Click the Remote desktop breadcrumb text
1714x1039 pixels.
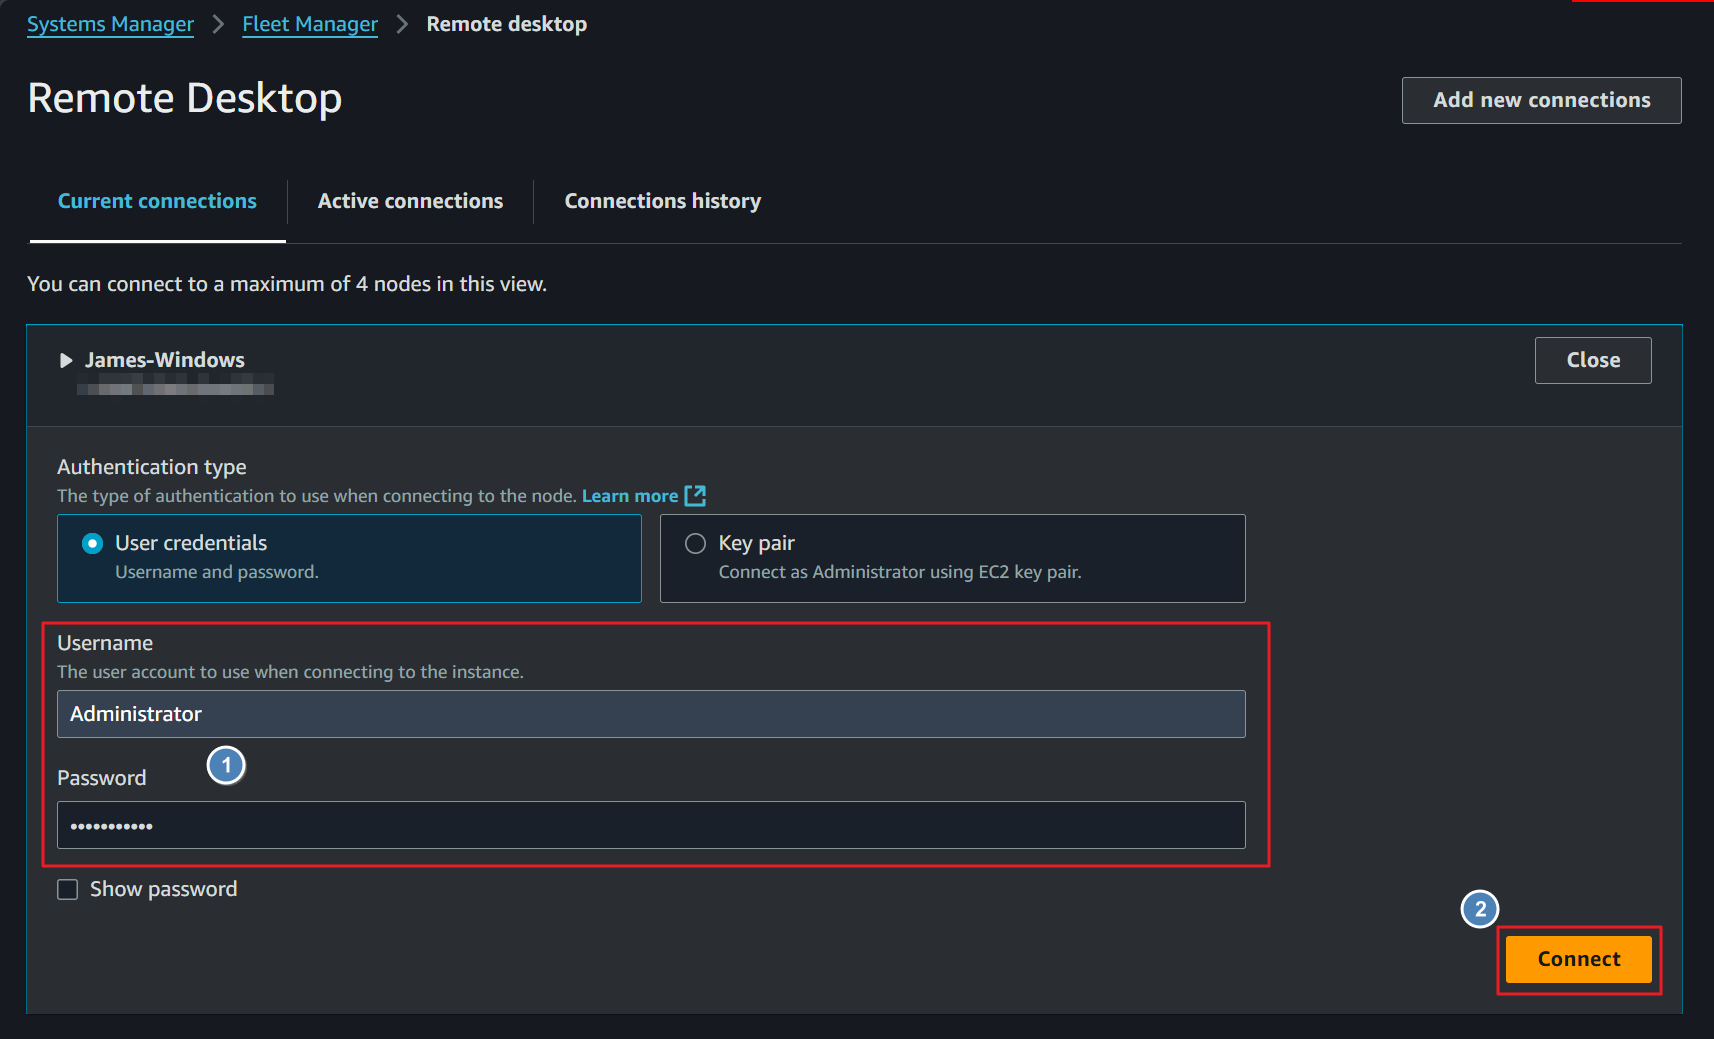(x=507, y=24)
